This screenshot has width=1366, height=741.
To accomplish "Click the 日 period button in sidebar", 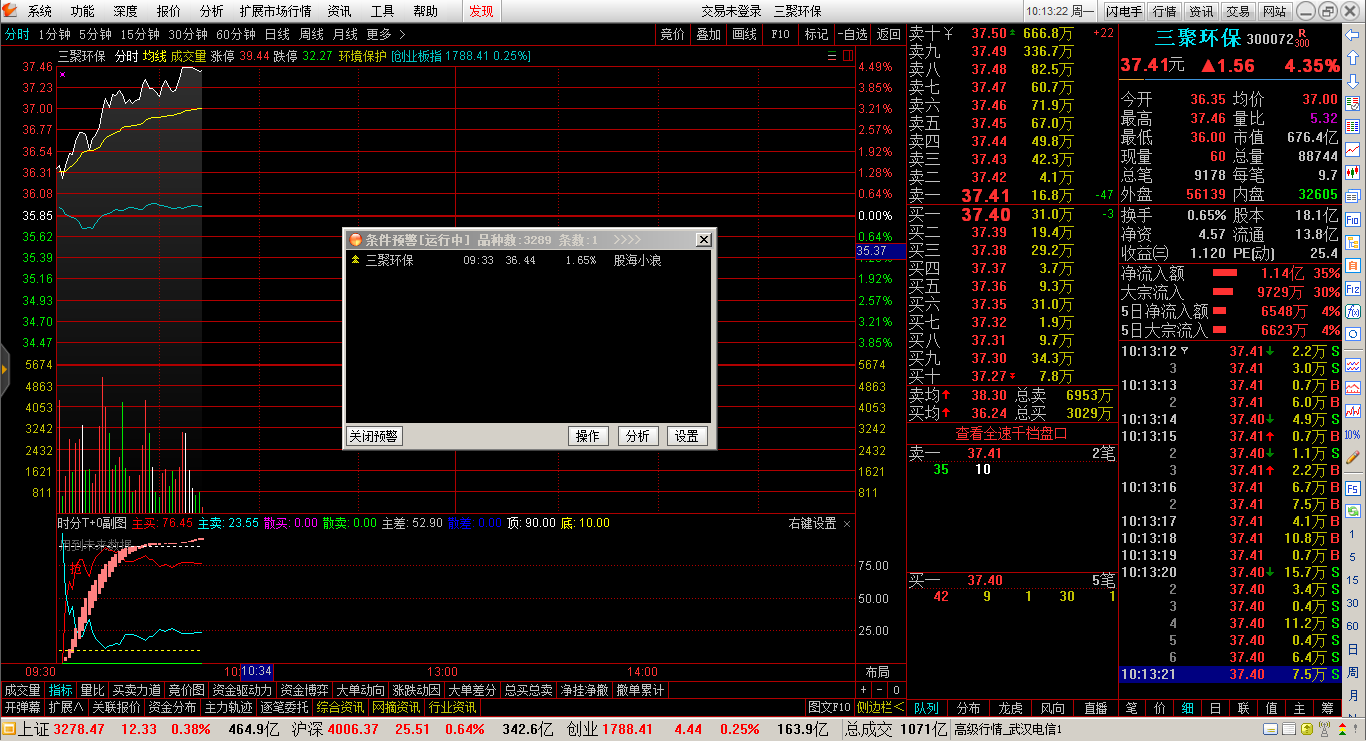I will pos(1352,649).
